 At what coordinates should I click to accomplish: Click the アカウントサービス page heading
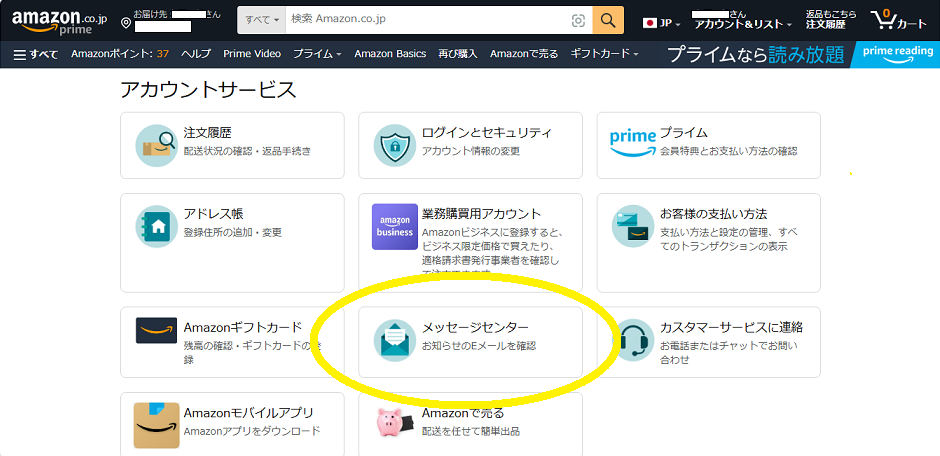208,90
